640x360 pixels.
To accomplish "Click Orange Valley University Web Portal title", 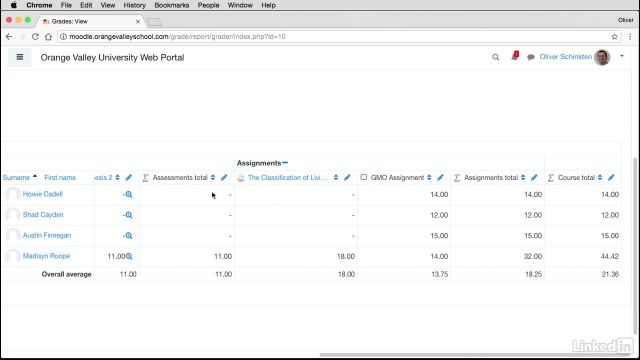I will (112, 58).
